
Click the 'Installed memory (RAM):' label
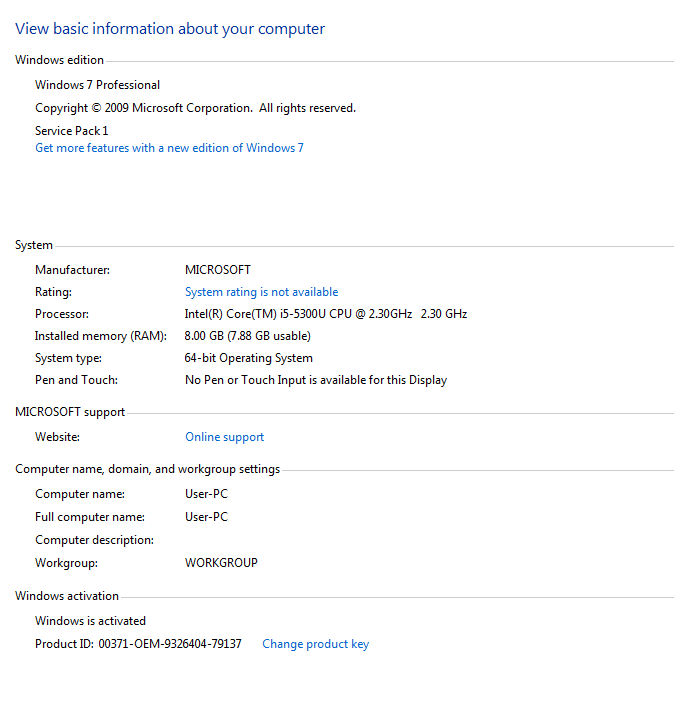click(x=101, y=336)
